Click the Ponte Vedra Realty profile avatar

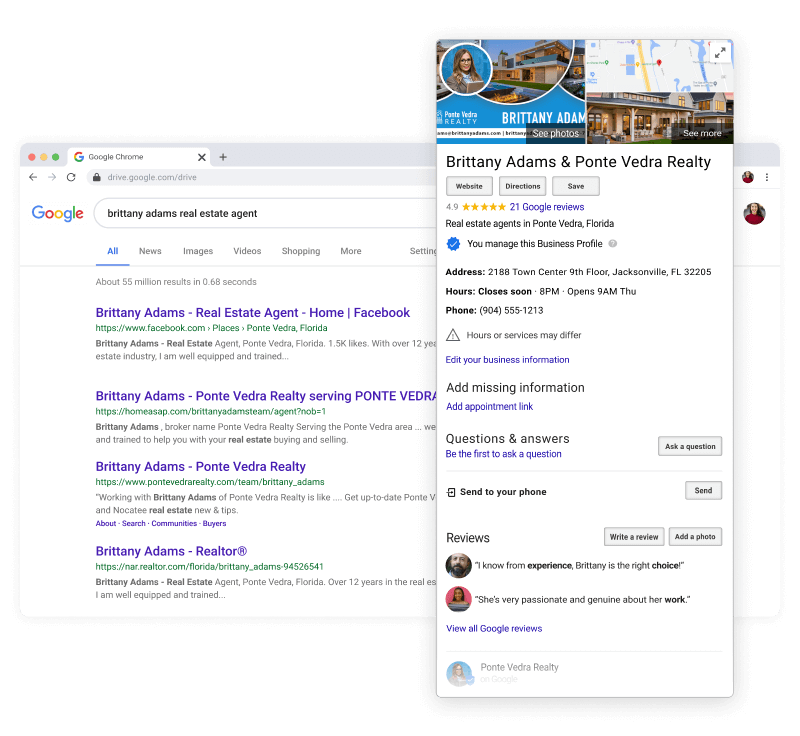tap(460, 673)
